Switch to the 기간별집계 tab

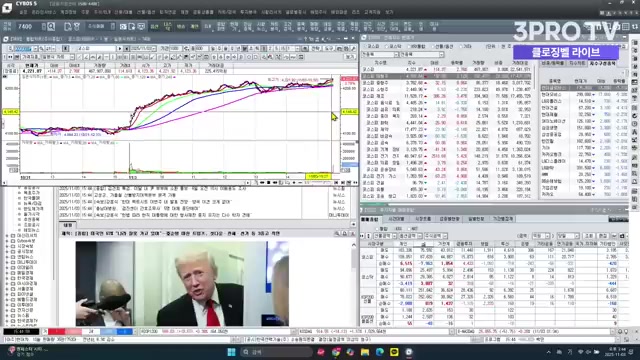point(502,219)
